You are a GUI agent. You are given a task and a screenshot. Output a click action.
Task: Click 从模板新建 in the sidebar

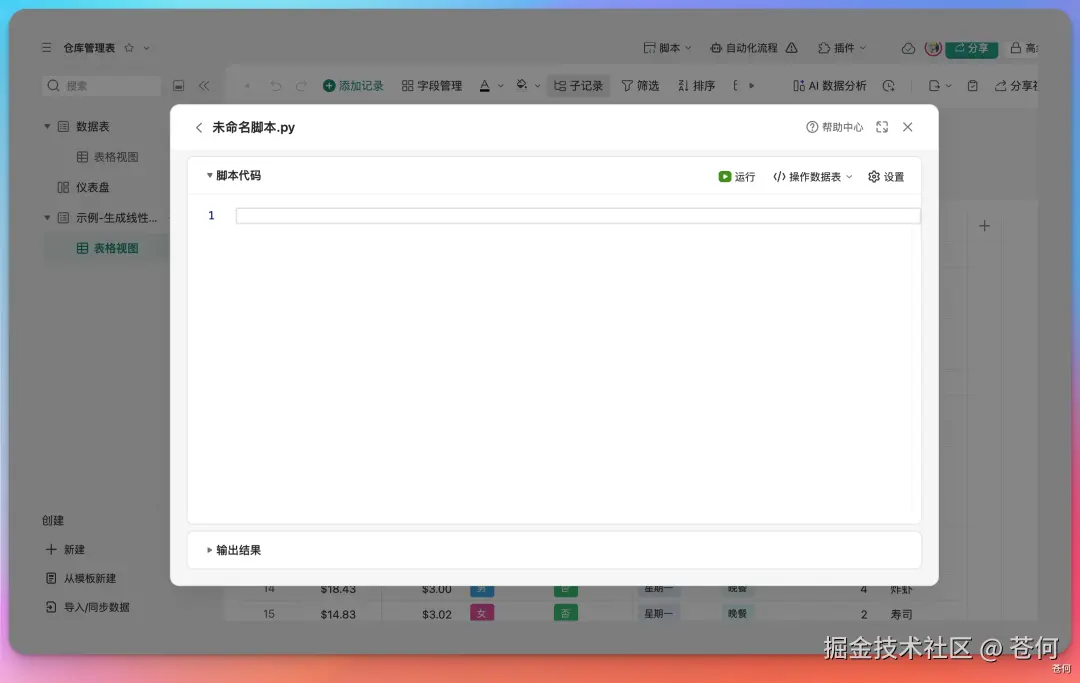pos(81,578)
